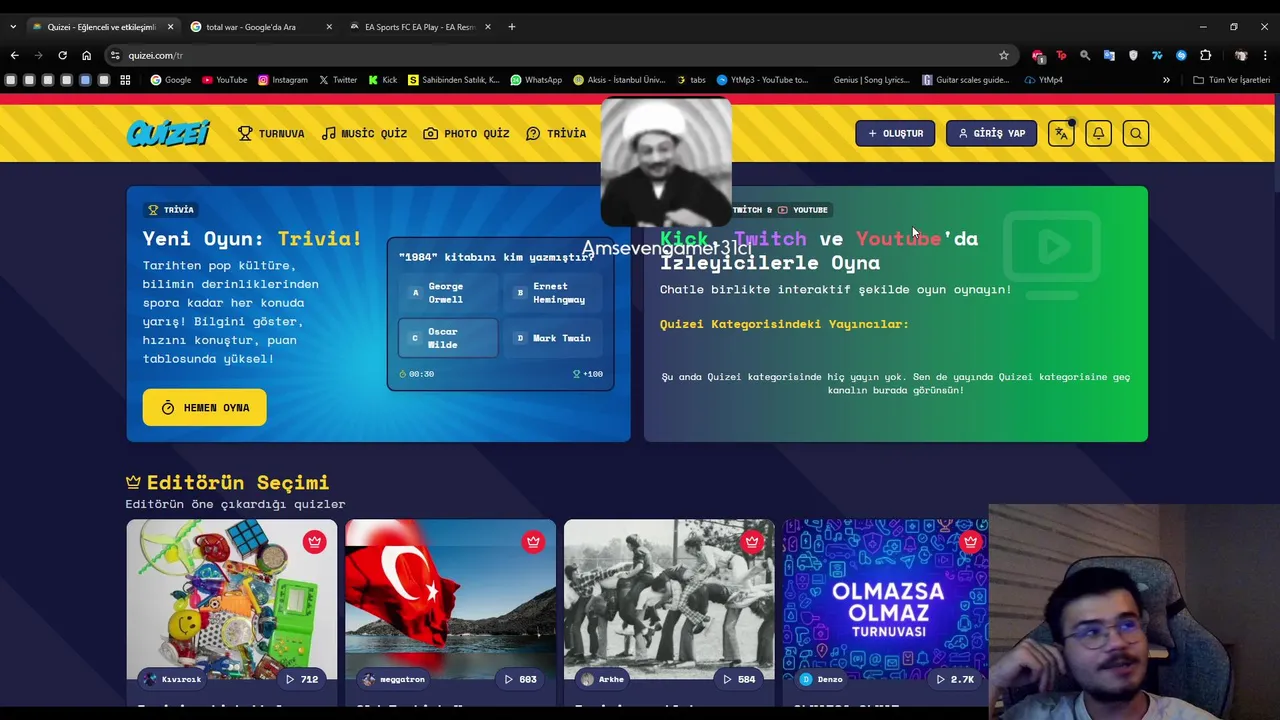Open the YouTube bookmark

click(224, 80)
